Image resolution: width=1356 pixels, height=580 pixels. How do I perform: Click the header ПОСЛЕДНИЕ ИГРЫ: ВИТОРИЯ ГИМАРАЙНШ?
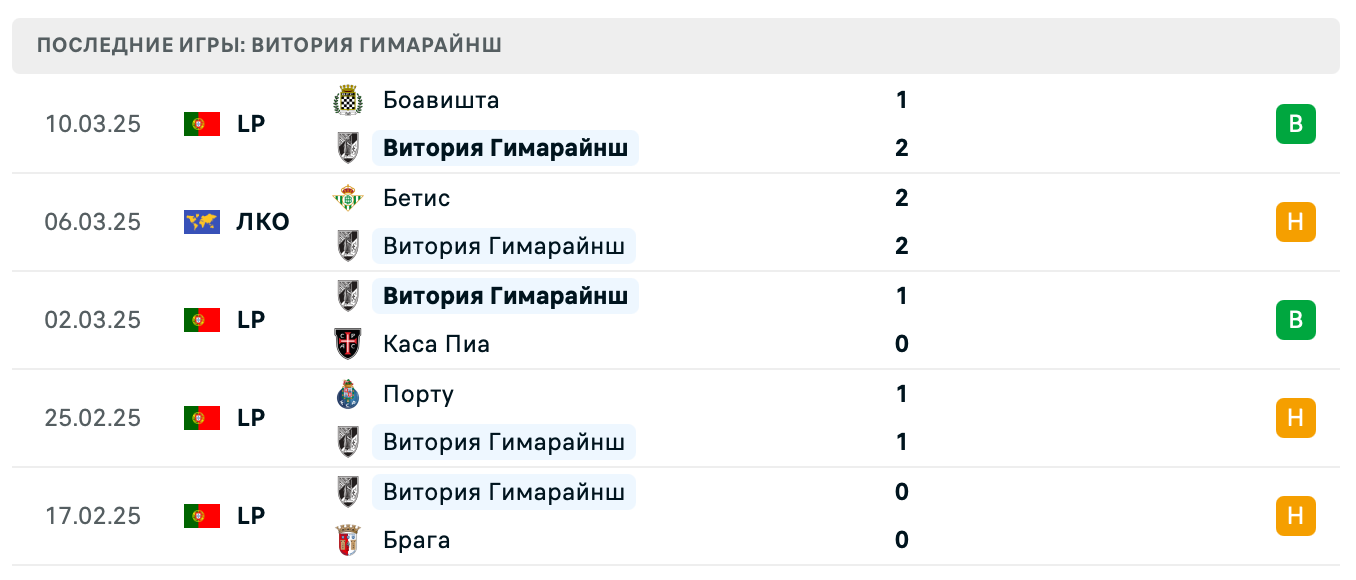(x=269, y=44)
